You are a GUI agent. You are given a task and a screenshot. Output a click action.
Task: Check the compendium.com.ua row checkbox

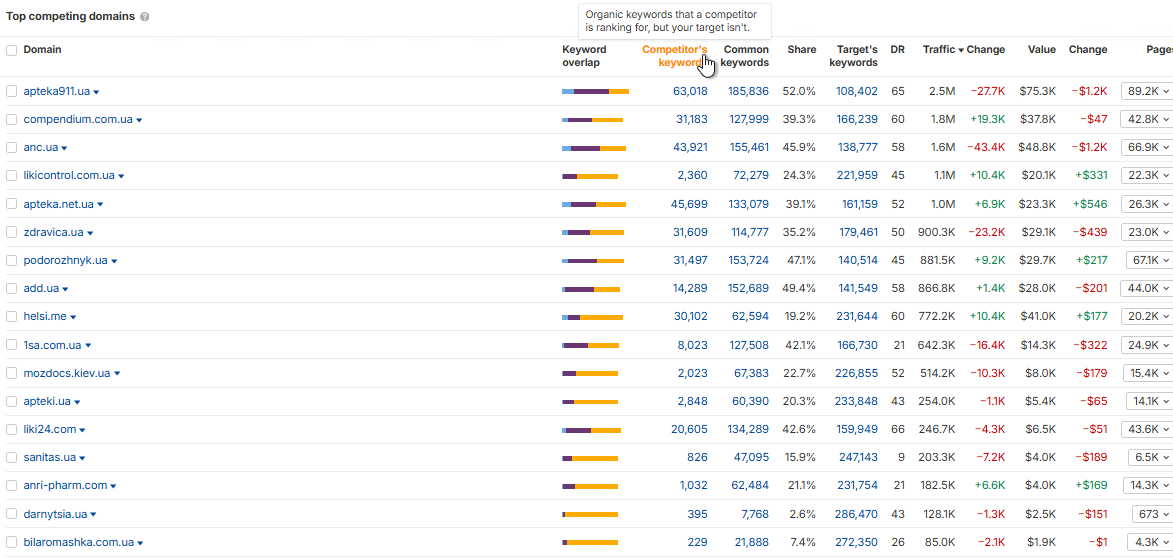[x=11, y=119]
